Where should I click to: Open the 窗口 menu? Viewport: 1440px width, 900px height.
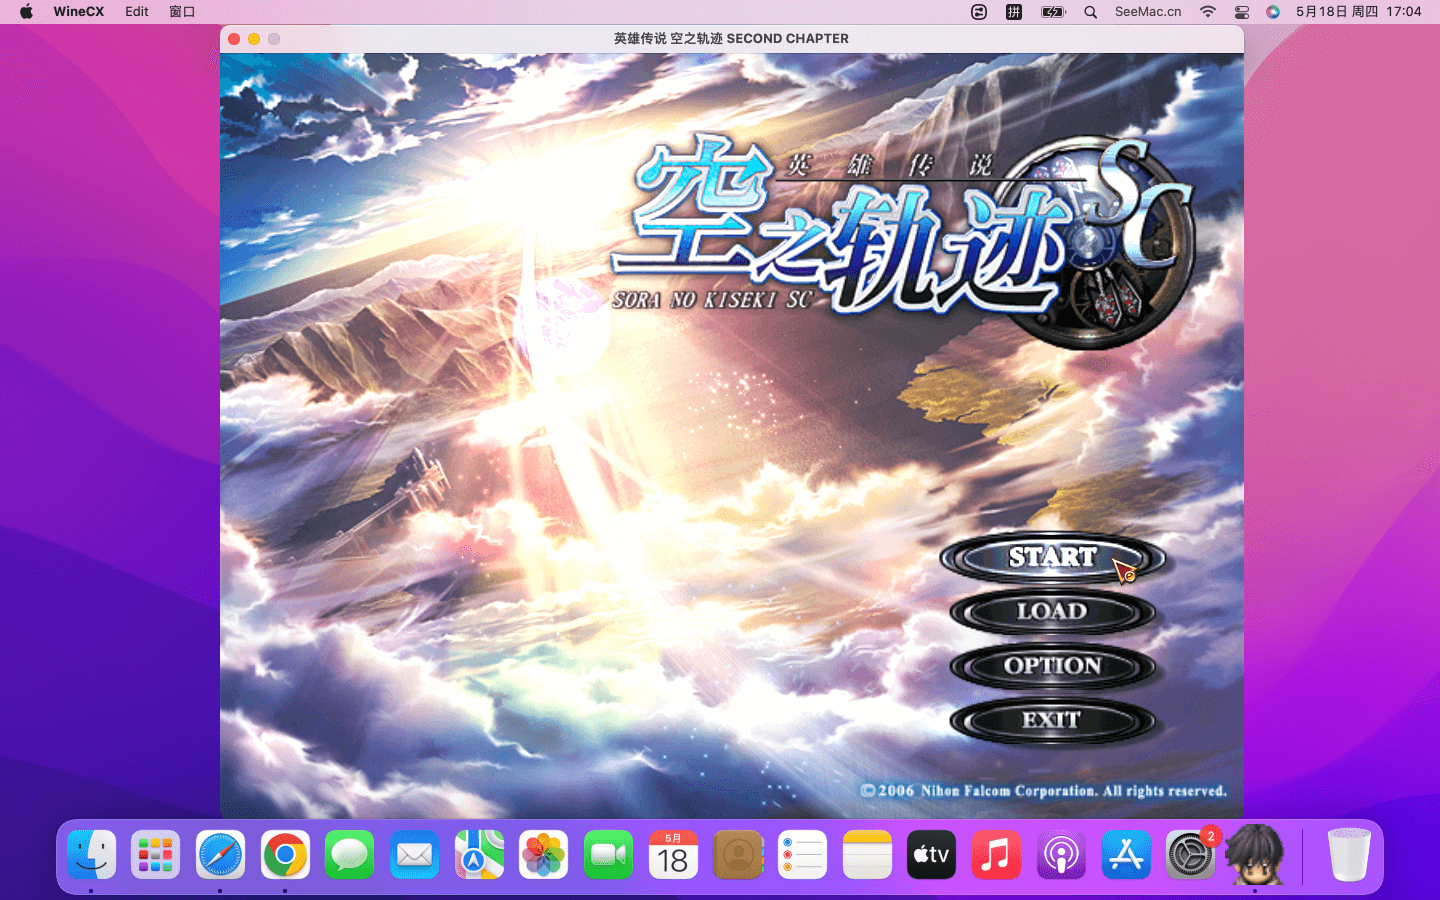click(182, 12)
